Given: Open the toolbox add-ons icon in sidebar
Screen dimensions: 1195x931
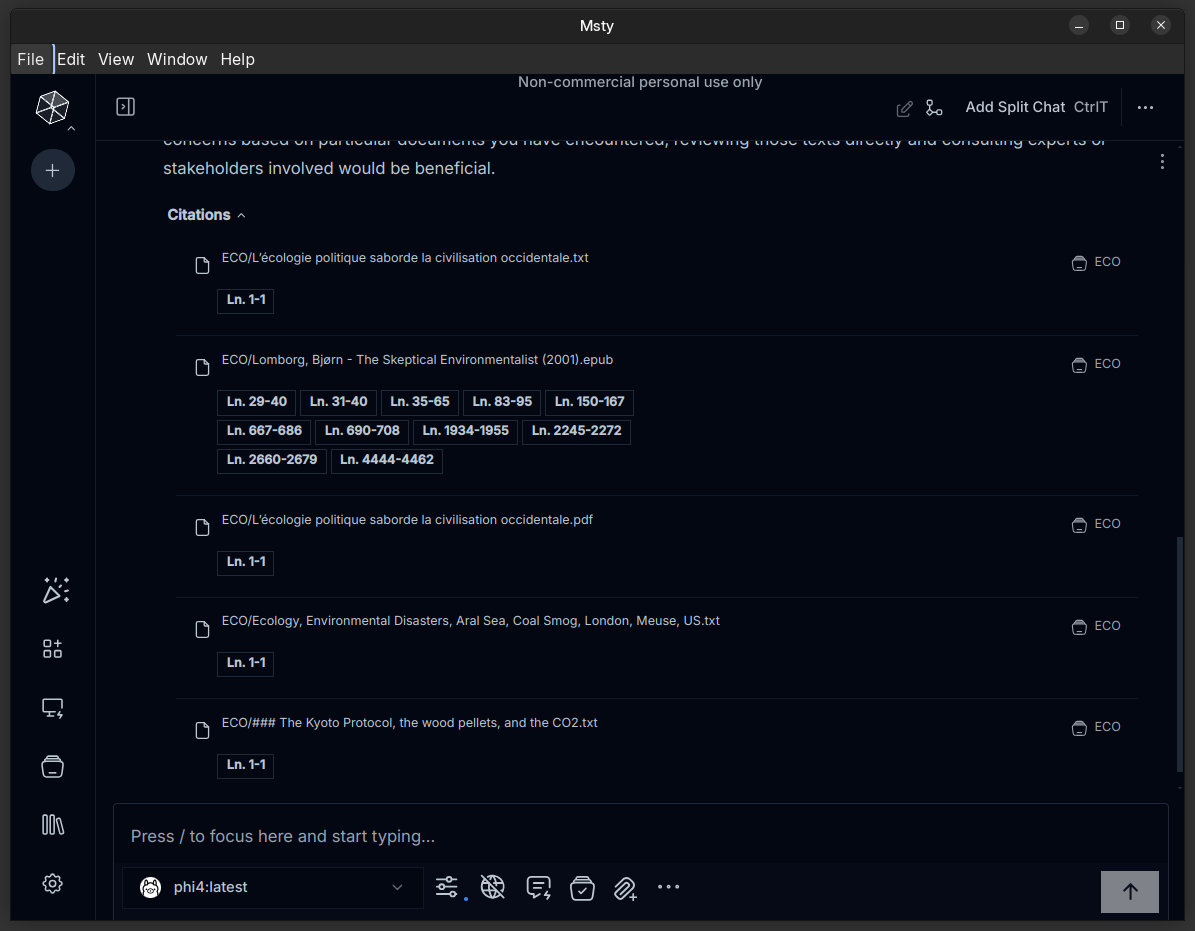Looking at the screenshot, I should tap(53, 649).
